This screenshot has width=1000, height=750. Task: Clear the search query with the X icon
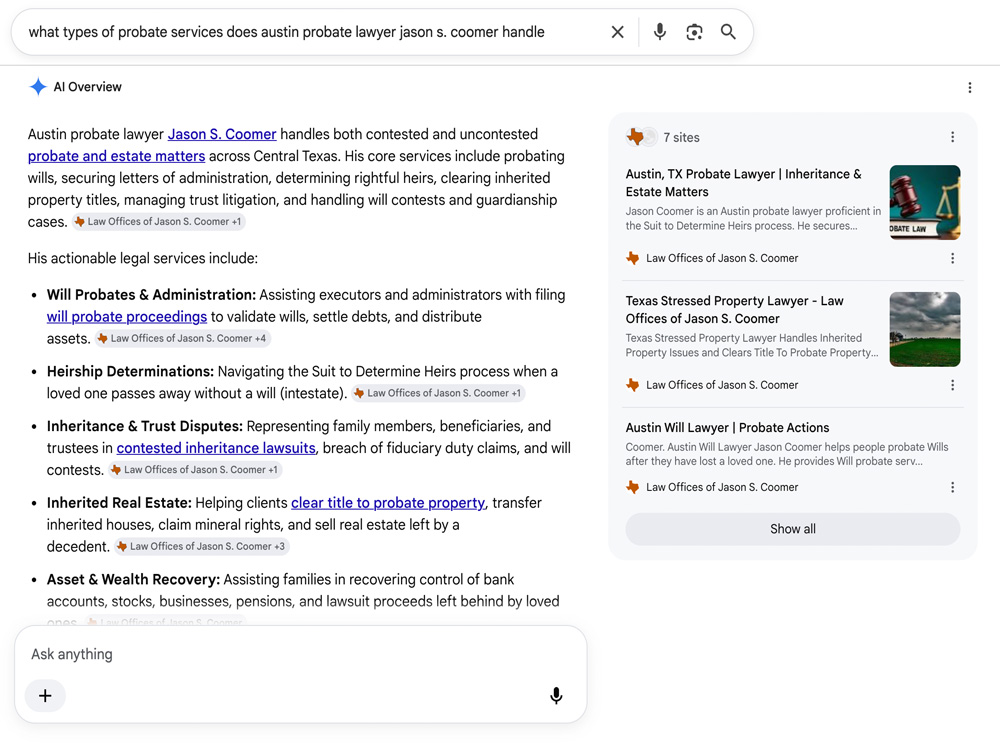617,32
